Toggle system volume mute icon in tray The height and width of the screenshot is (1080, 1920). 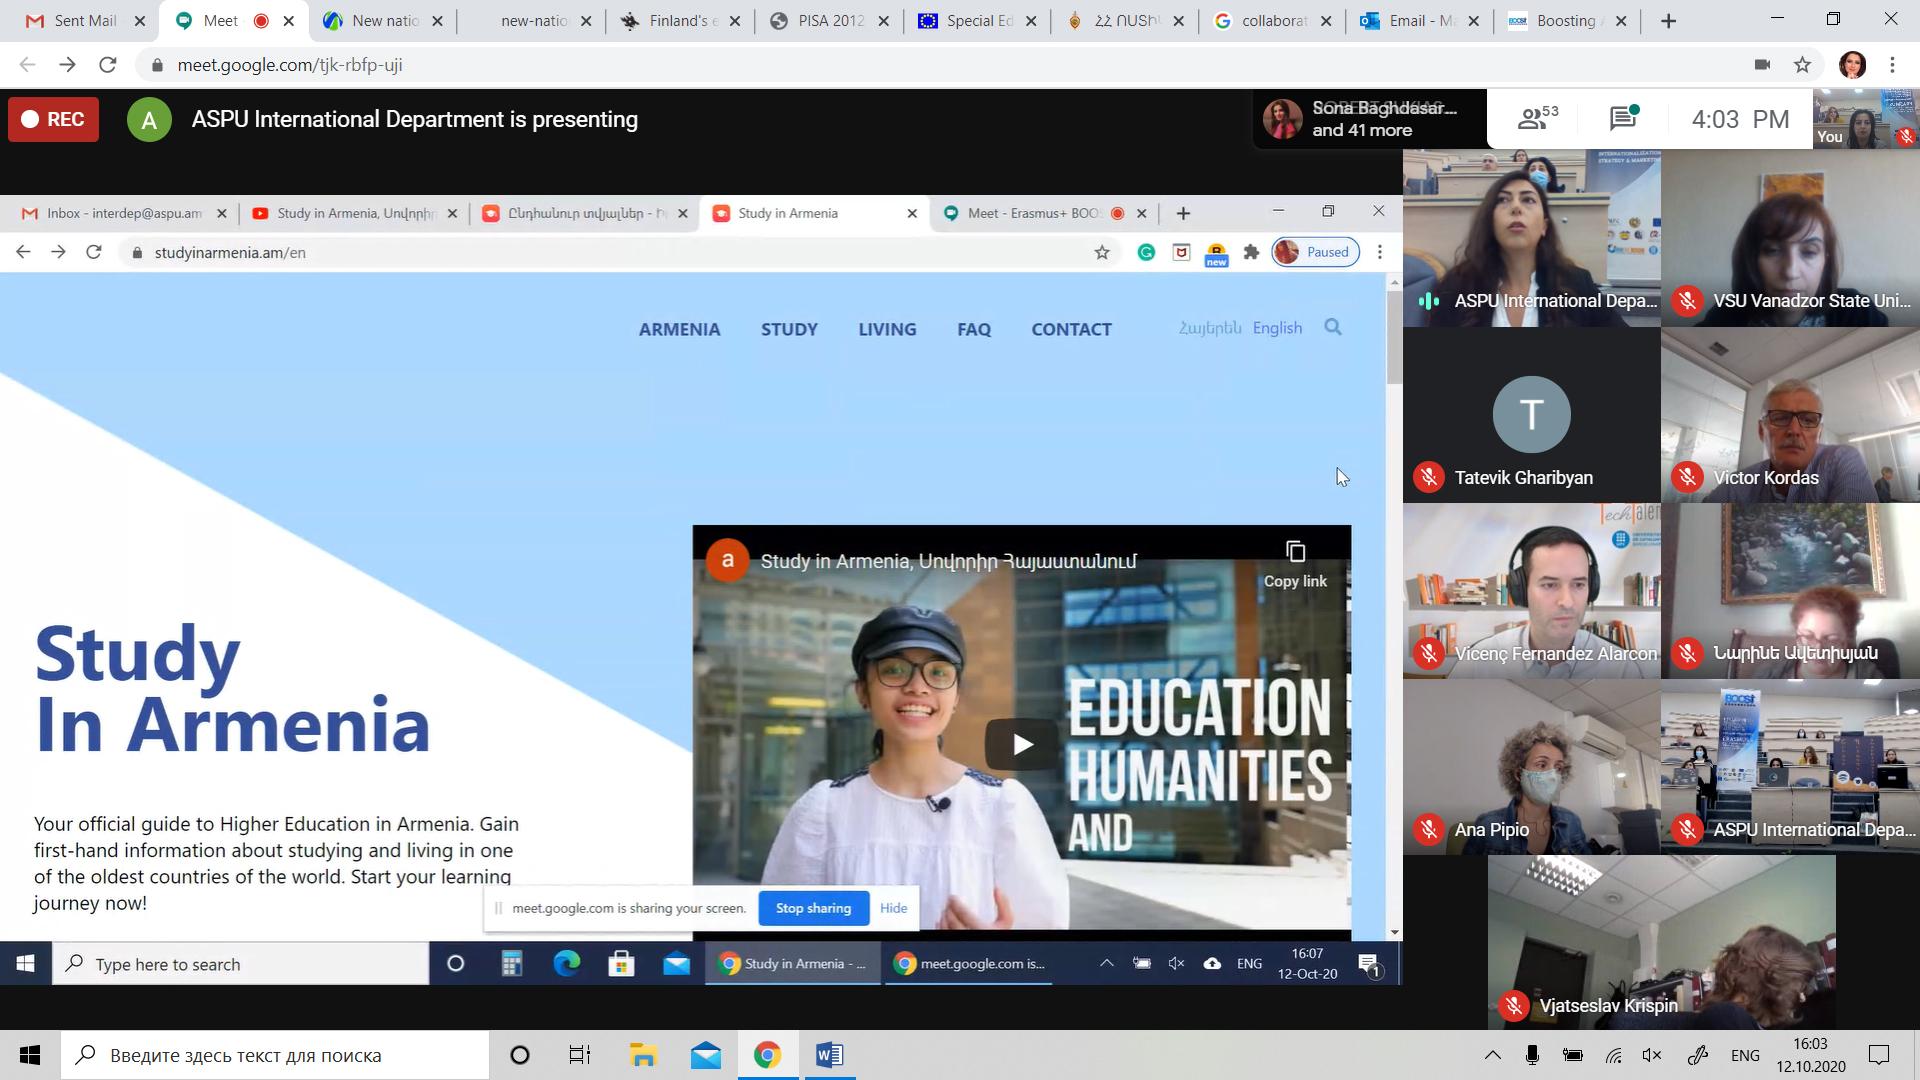1651,1055
